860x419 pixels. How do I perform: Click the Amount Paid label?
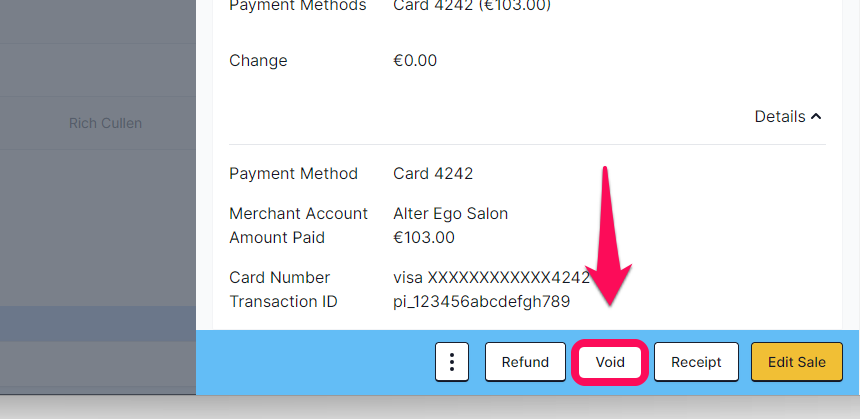pos(277,237)
